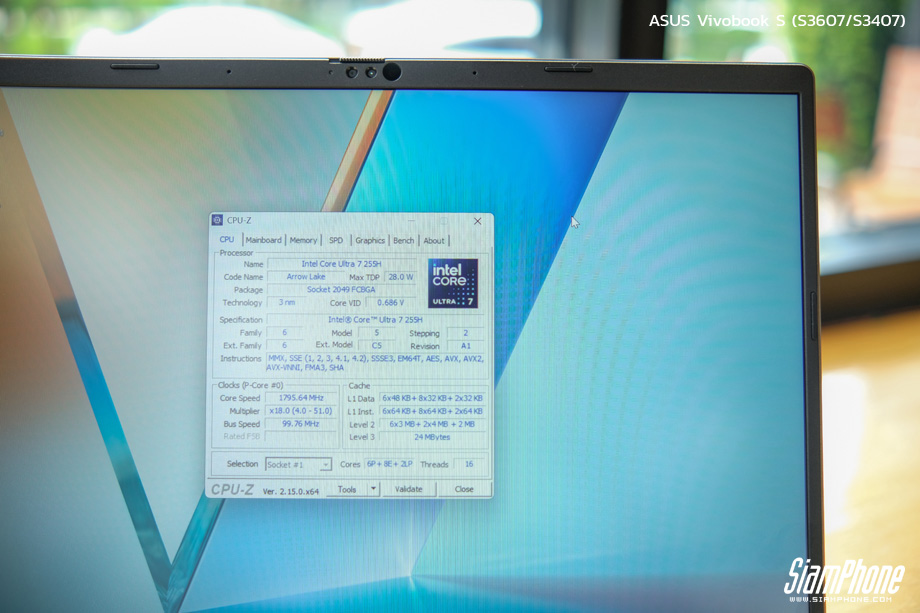The width and height of the screenshot is (920, 613).
Task: Open the About tab
Action: (434, 241)
